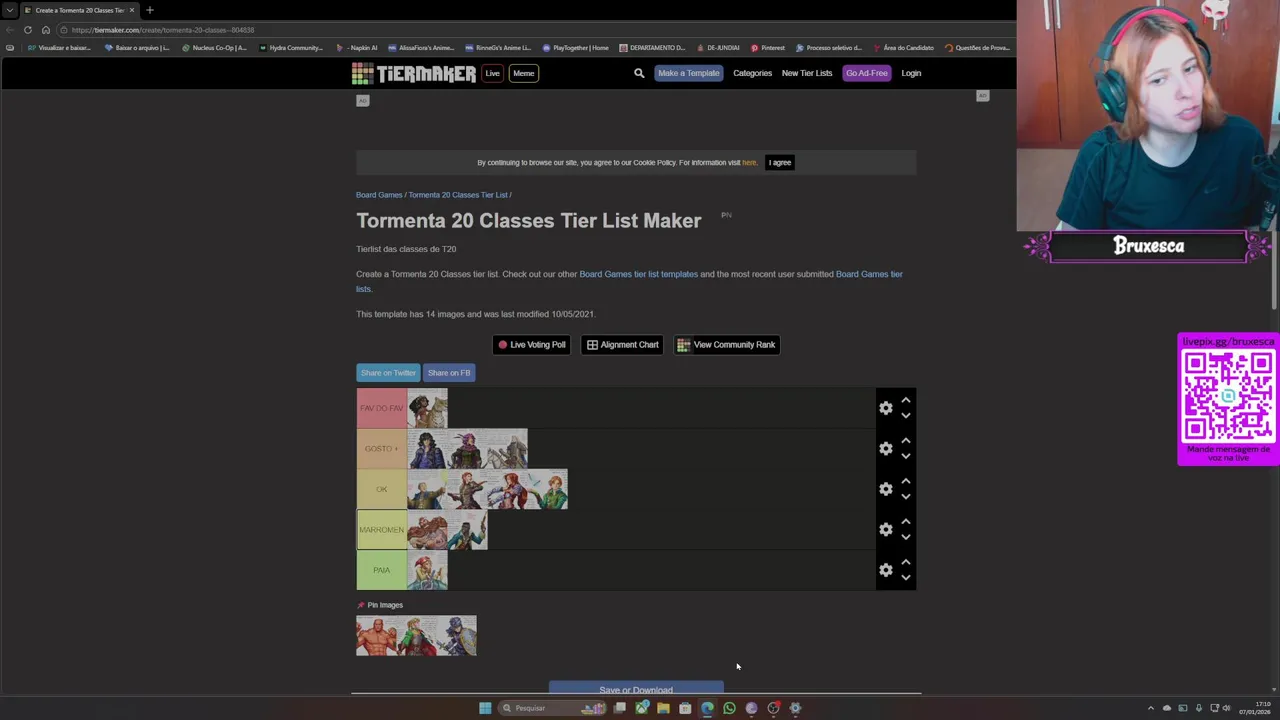Select the GOSTO + orange tier label
The width and height of the screenshot is (1280, 720).
click(381, 449)
